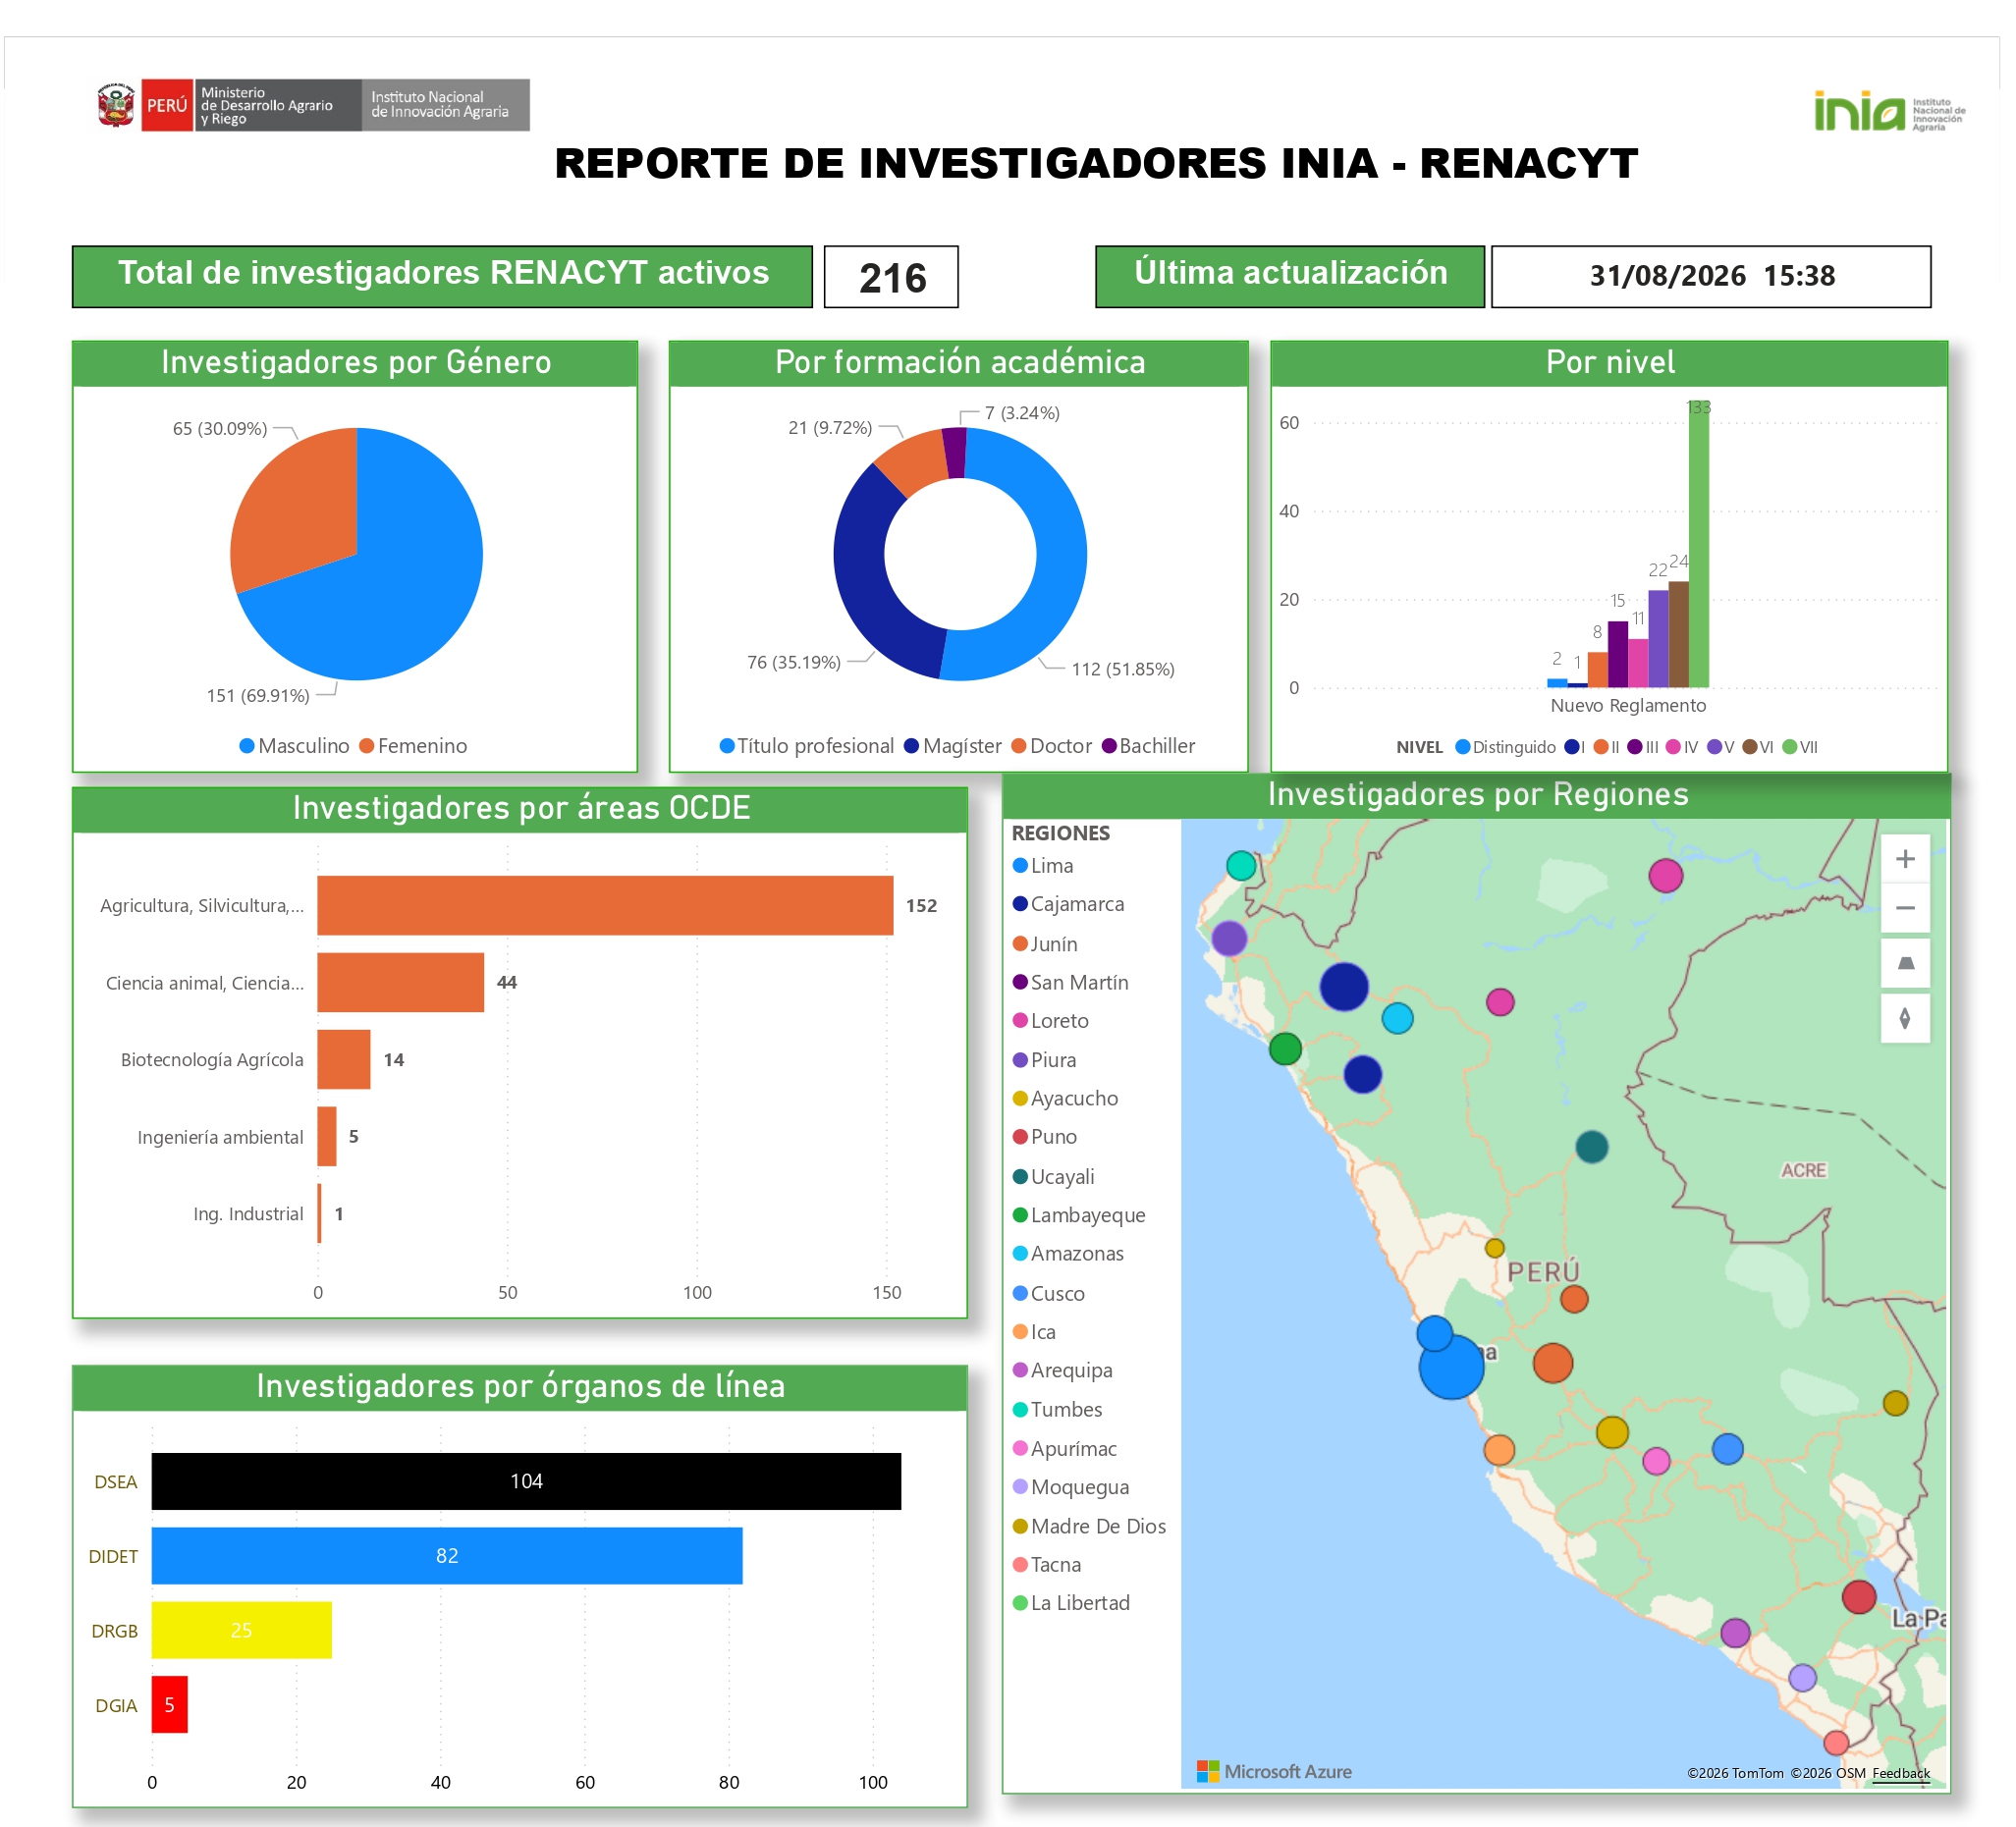Screen dimensions: 2016x1827
Task: Select the Biotecnología Agrícola bar
Action: point(343,1059)
